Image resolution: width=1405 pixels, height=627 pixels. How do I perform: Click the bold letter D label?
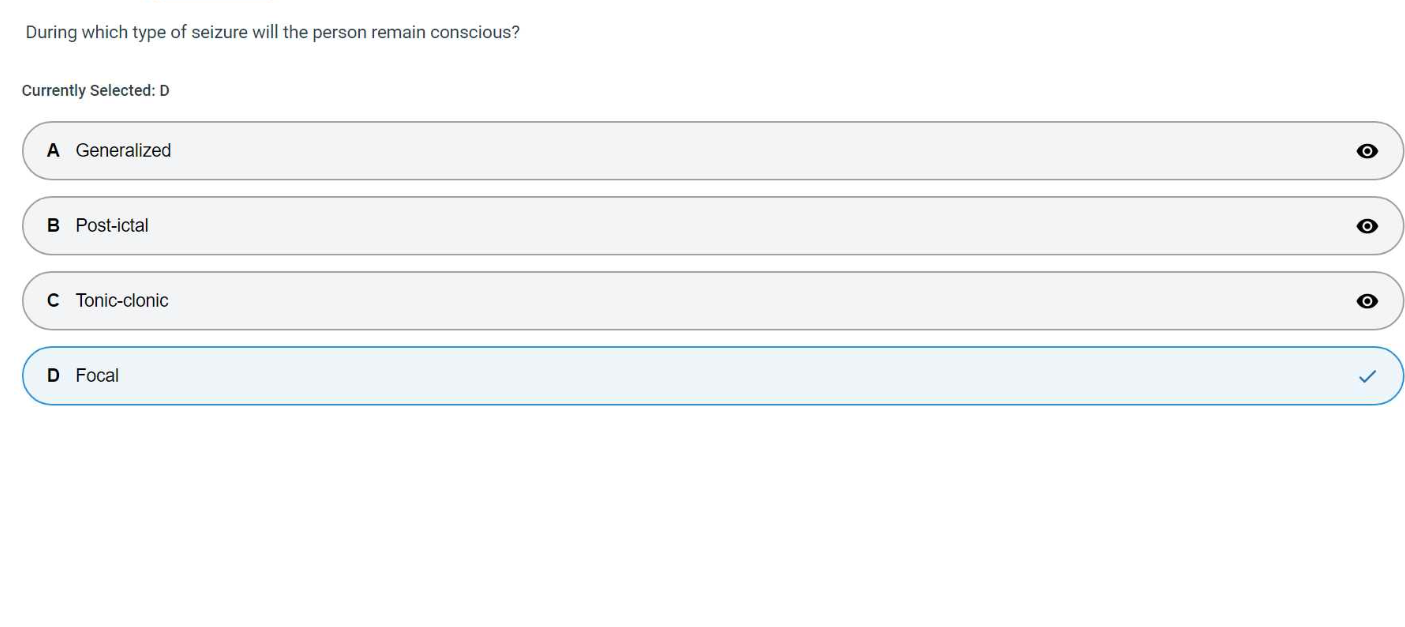click(53, 375)
